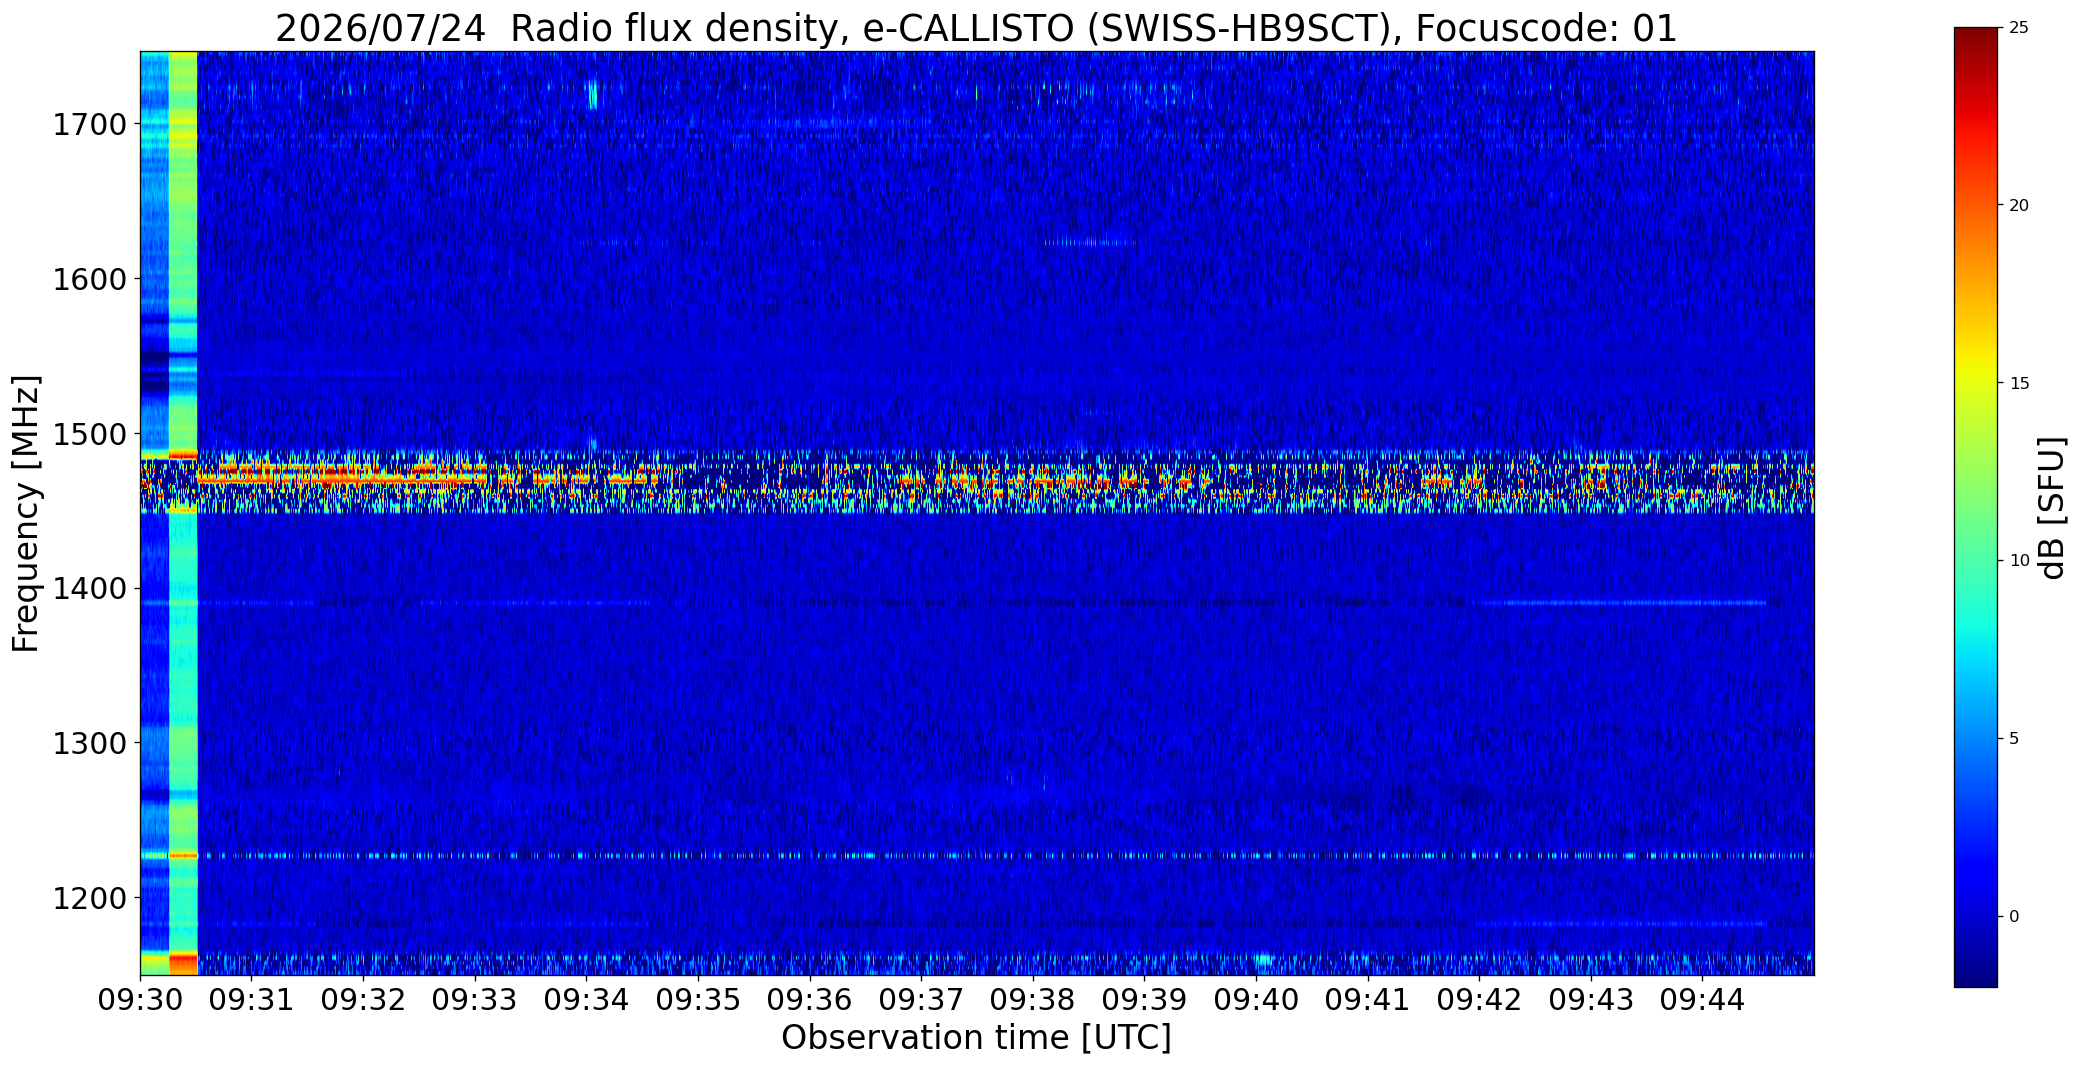
Task: Click the Observation time [UTC] axis label
Action: click(x=976, y=1038)
